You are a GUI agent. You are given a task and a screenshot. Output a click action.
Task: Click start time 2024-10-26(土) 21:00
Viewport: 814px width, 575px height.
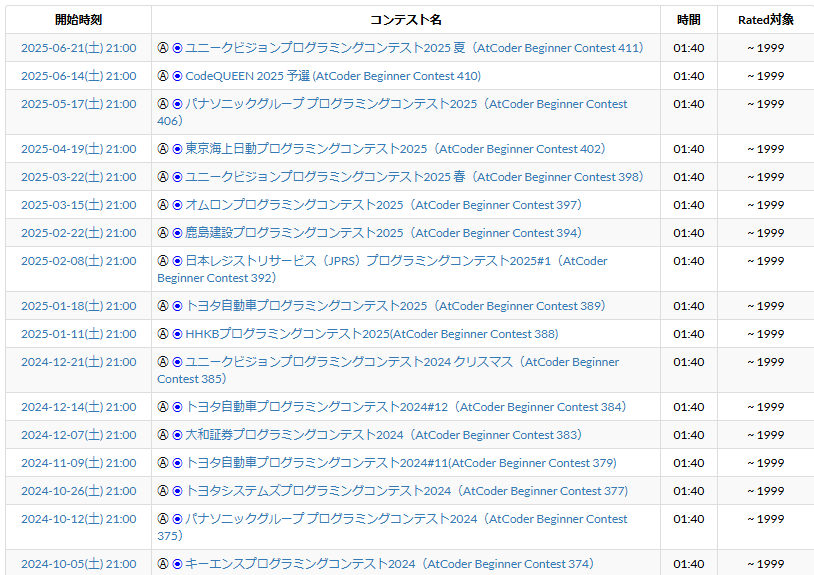pos(79,491)
